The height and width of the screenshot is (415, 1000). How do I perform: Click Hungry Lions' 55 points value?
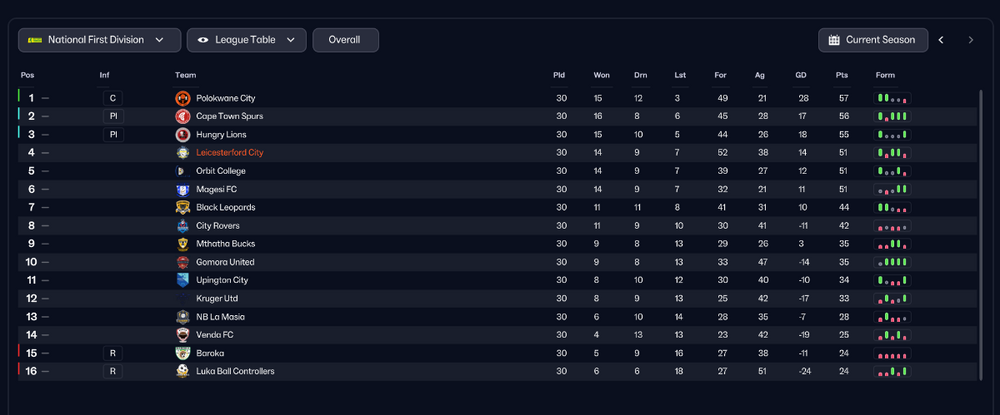[x=844, y=135]
